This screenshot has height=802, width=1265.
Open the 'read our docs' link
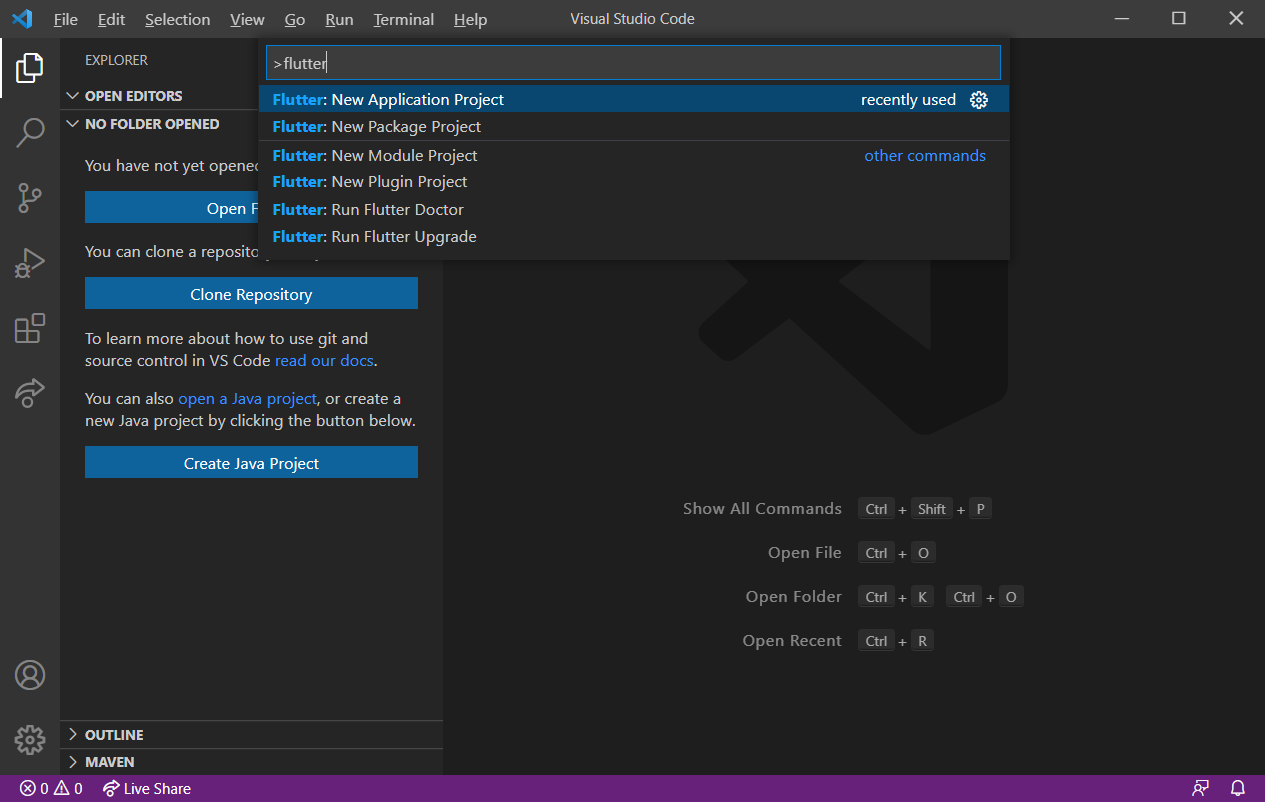324,361
